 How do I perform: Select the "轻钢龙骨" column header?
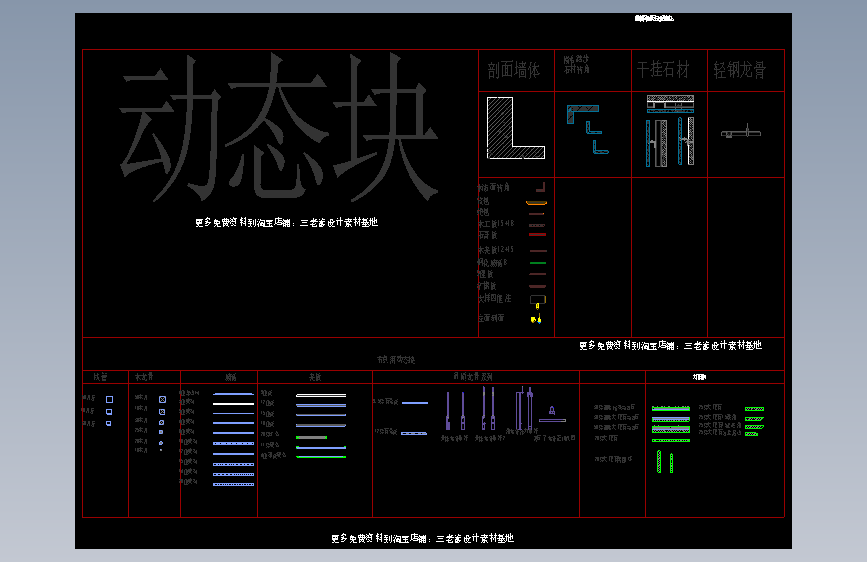tap(740, 70)
